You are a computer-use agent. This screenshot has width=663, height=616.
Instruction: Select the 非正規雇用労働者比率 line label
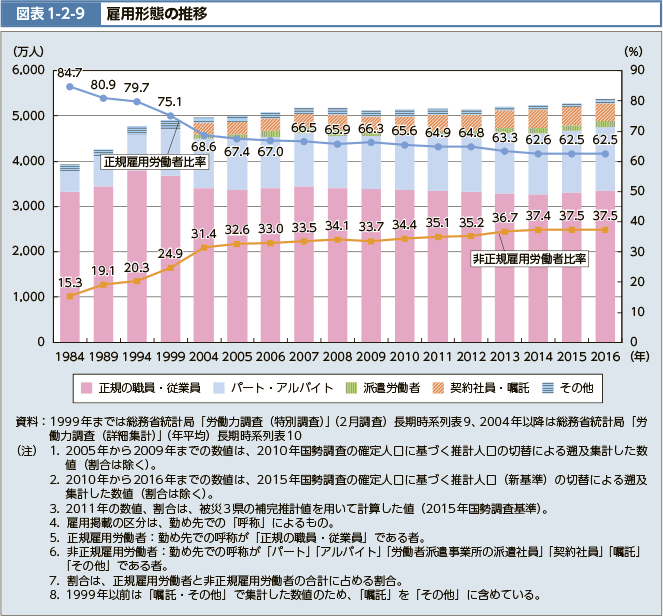529,258
